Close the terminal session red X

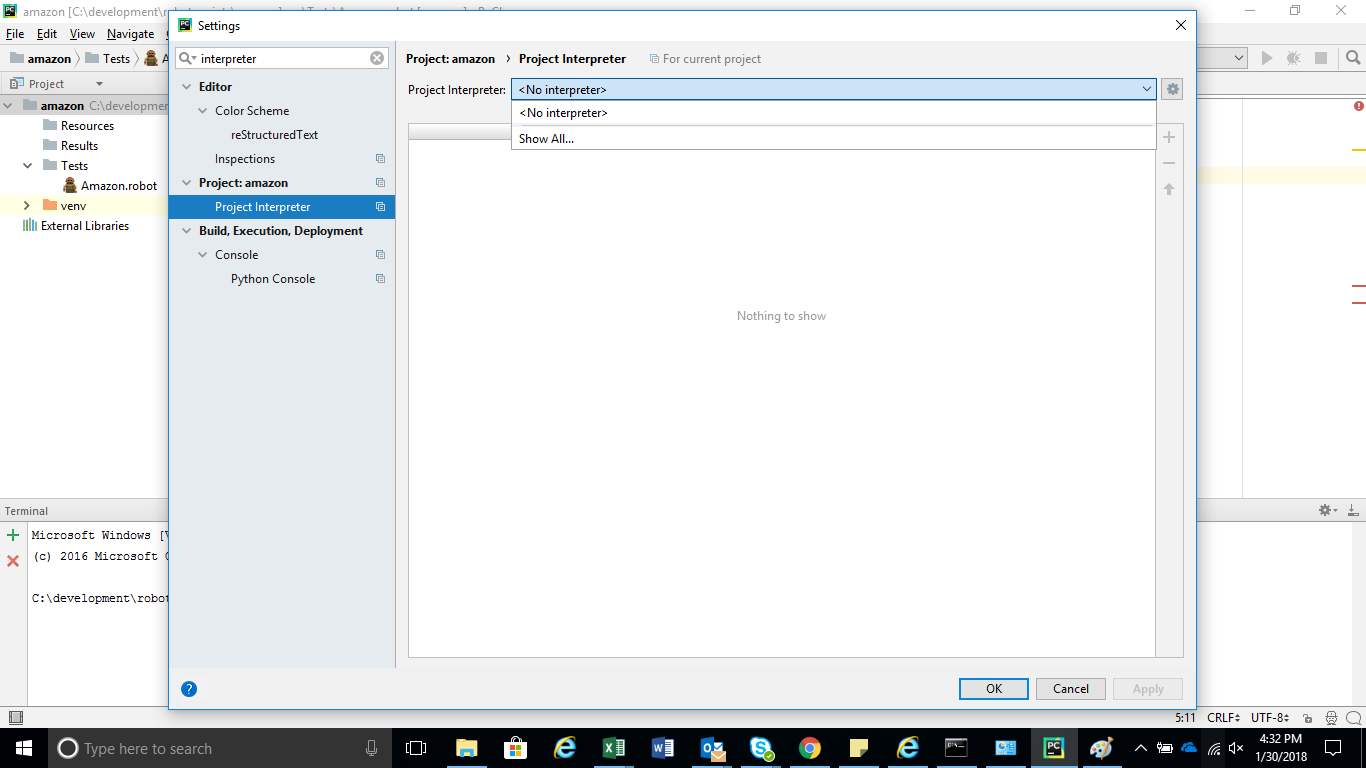tap(13, 561)
